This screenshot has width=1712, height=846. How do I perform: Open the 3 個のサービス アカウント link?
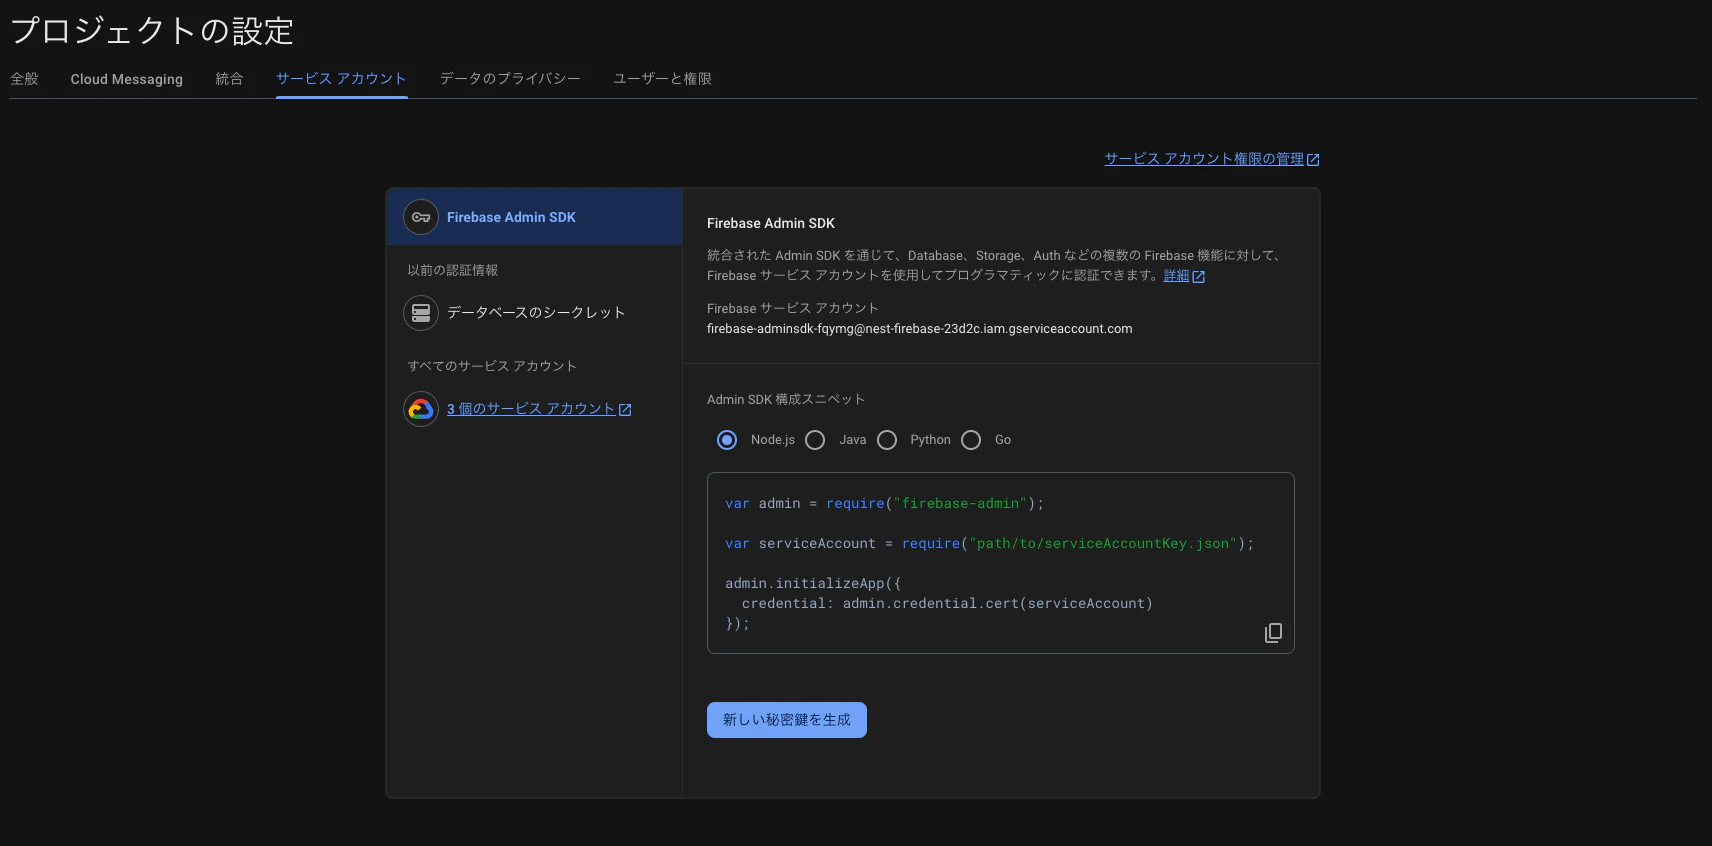coord(531,409)
